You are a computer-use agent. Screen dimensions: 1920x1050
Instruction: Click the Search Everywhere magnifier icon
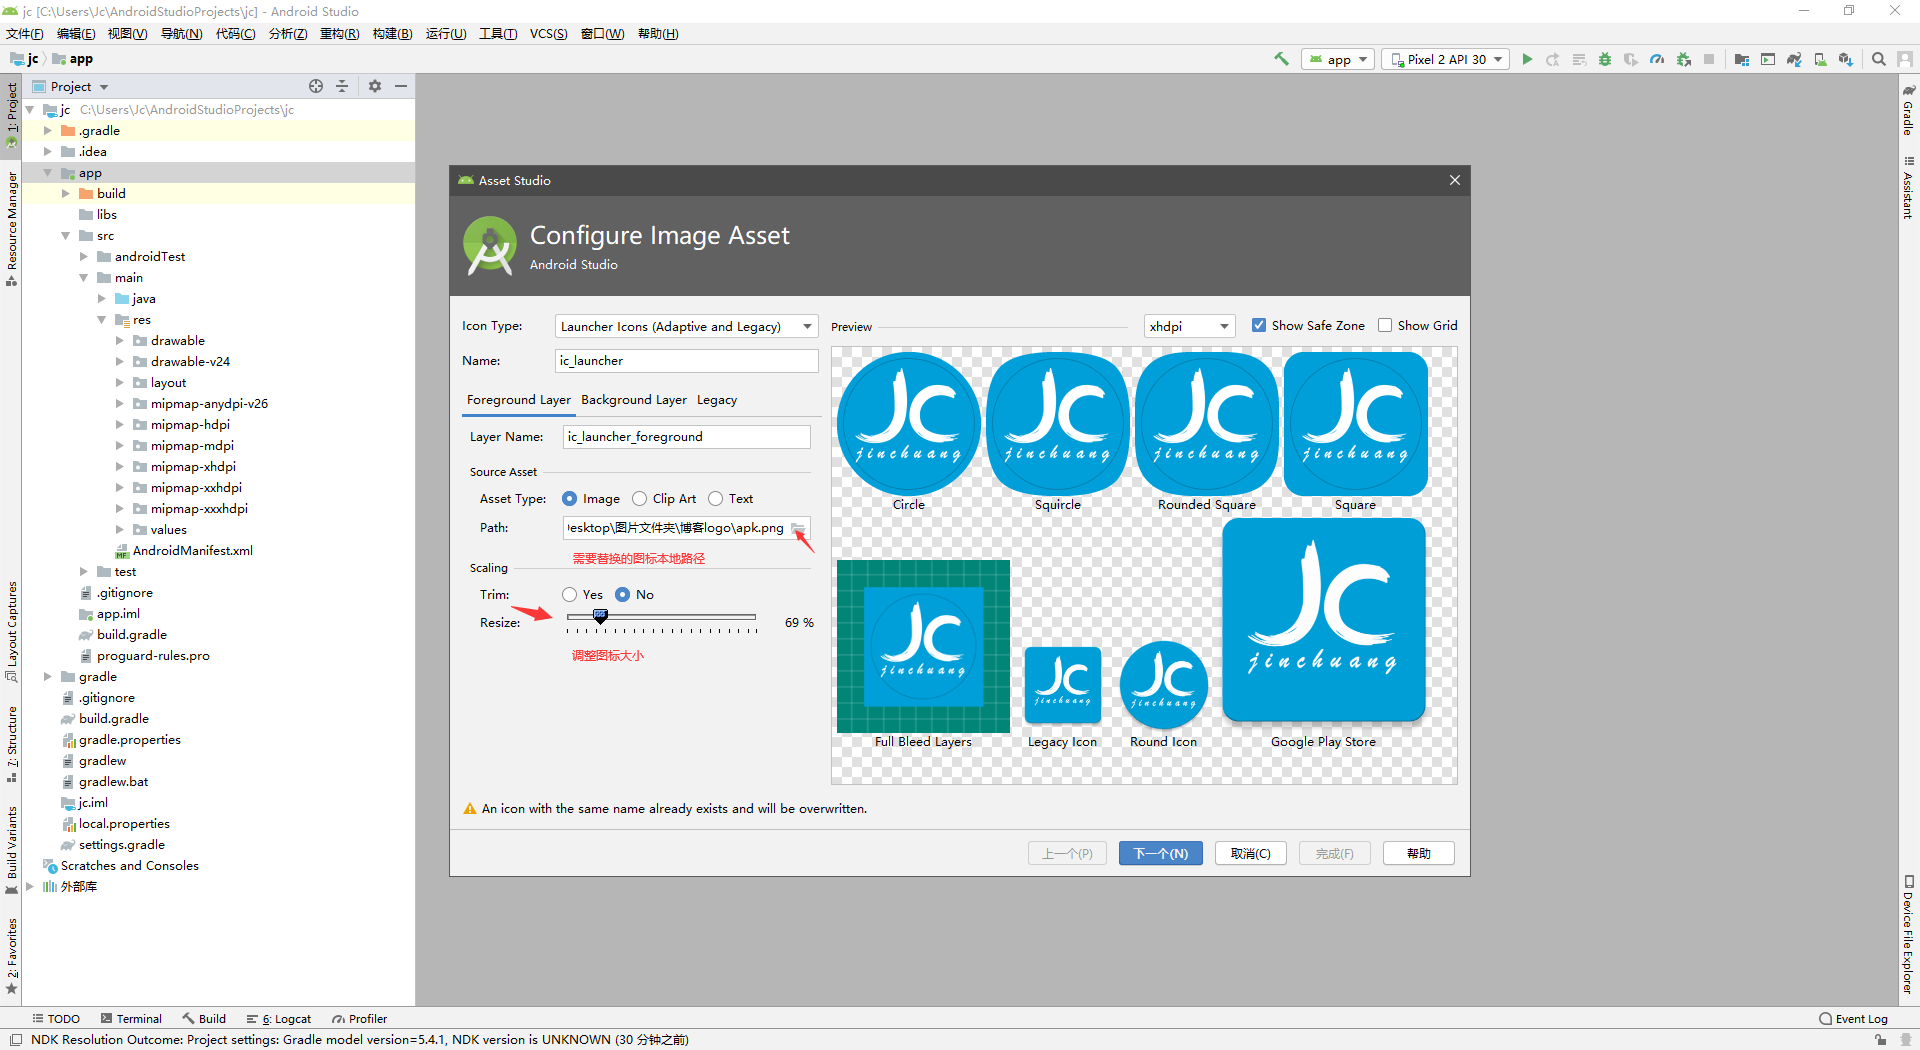point(1879,59)
